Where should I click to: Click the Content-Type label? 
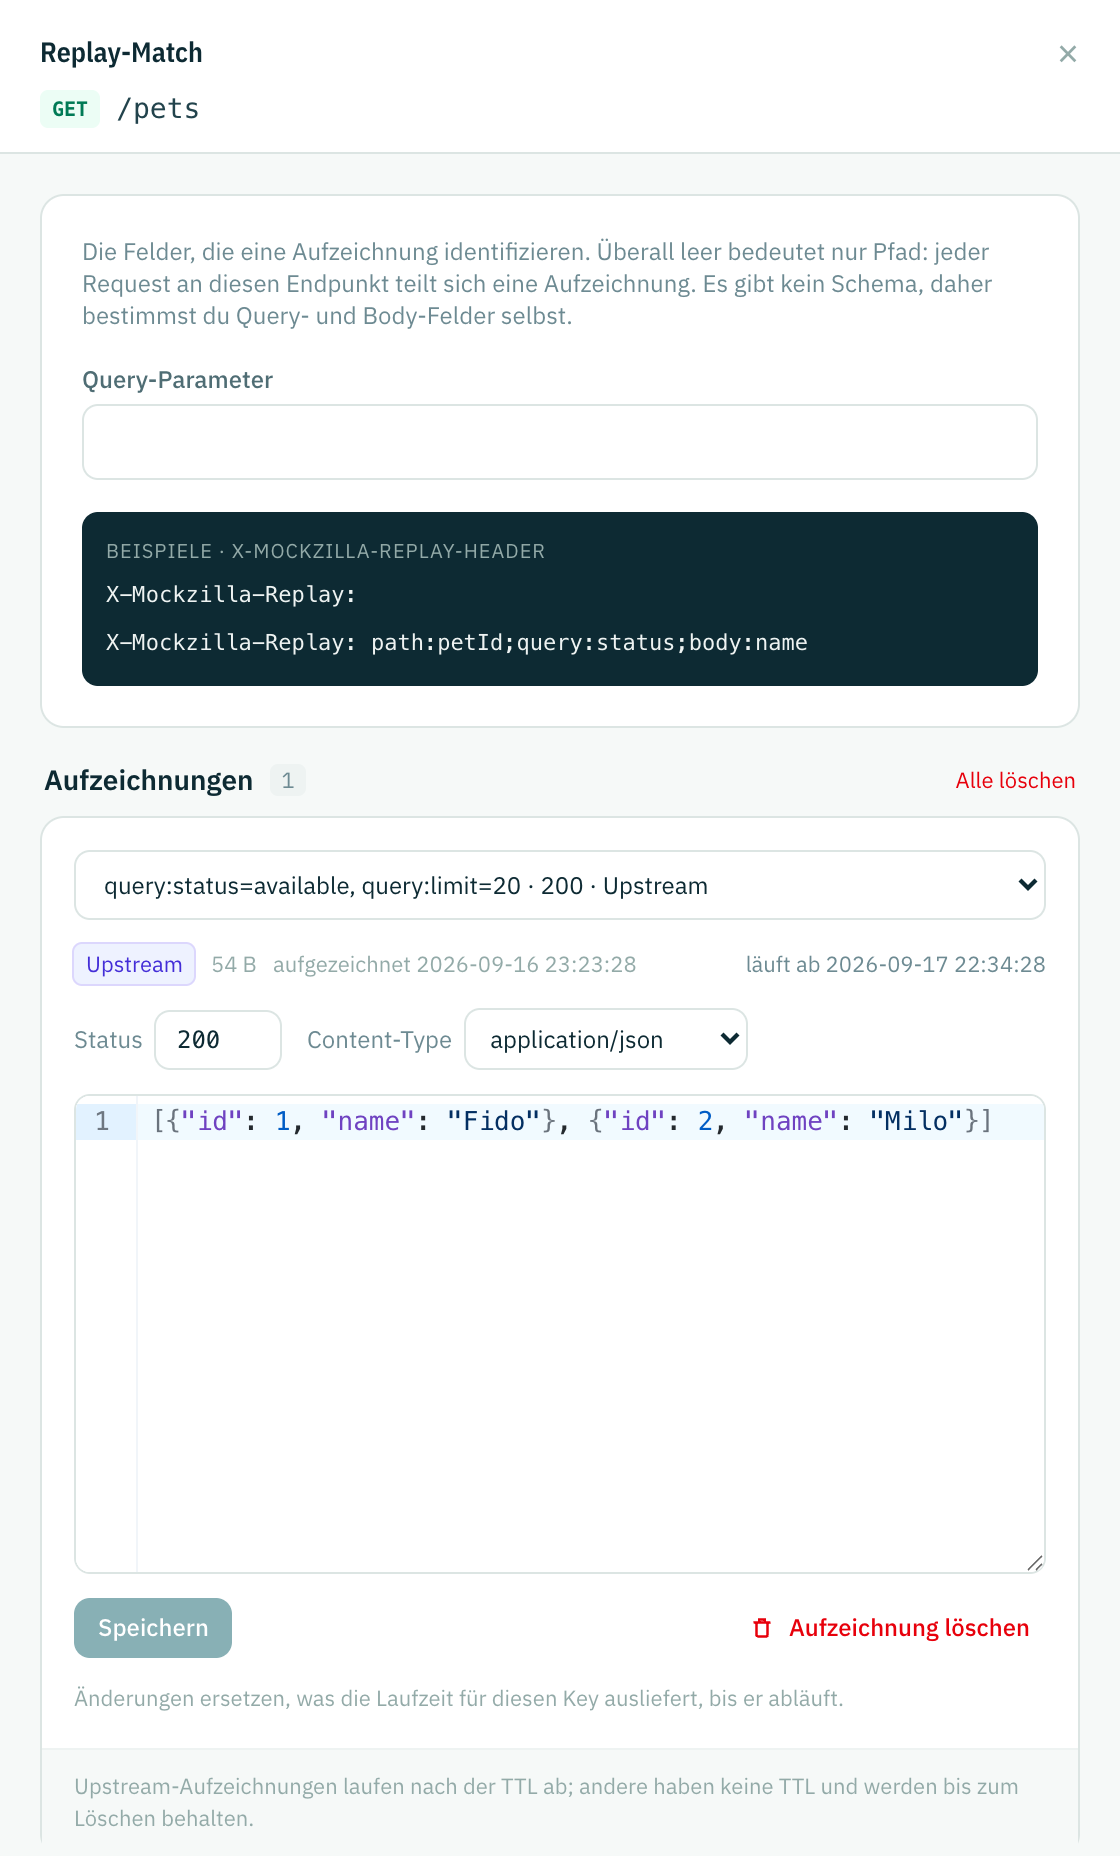click(379, 1040)
